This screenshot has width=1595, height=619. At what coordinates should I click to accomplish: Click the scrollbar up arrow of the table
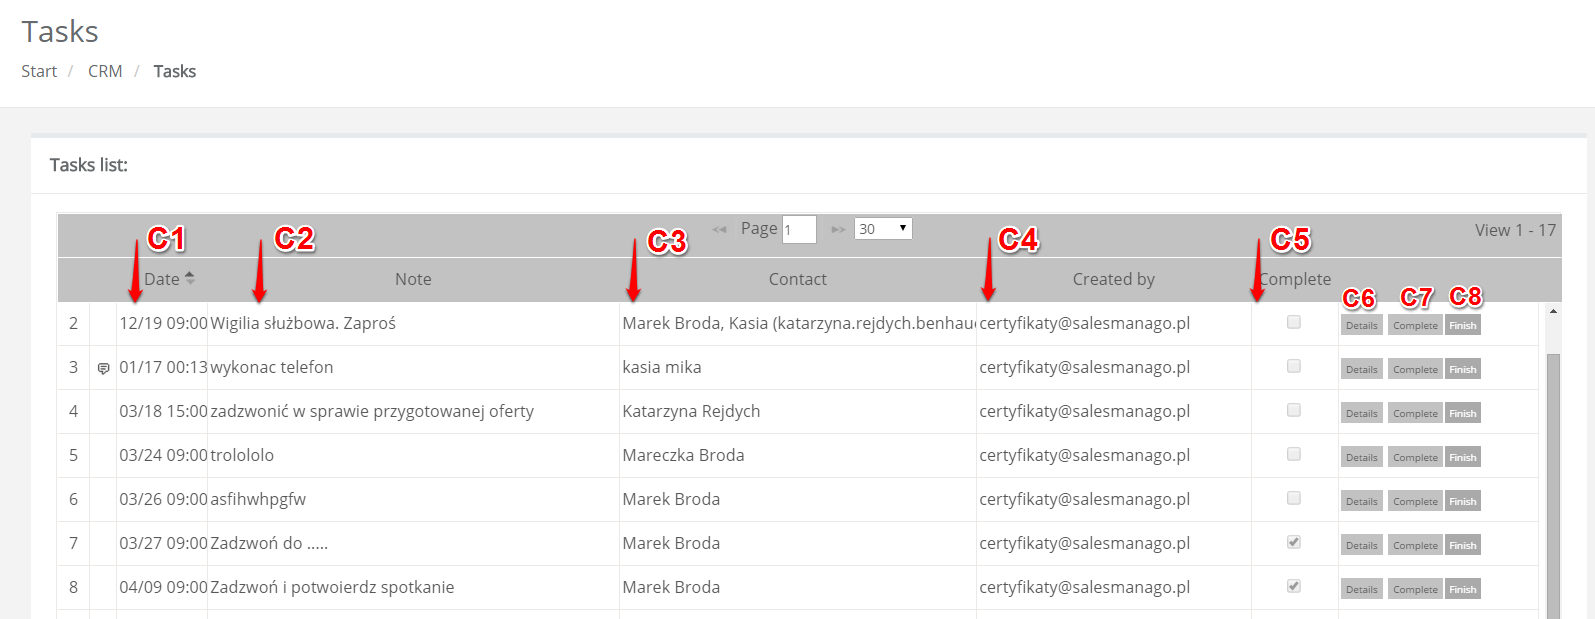click(1553, 311)
